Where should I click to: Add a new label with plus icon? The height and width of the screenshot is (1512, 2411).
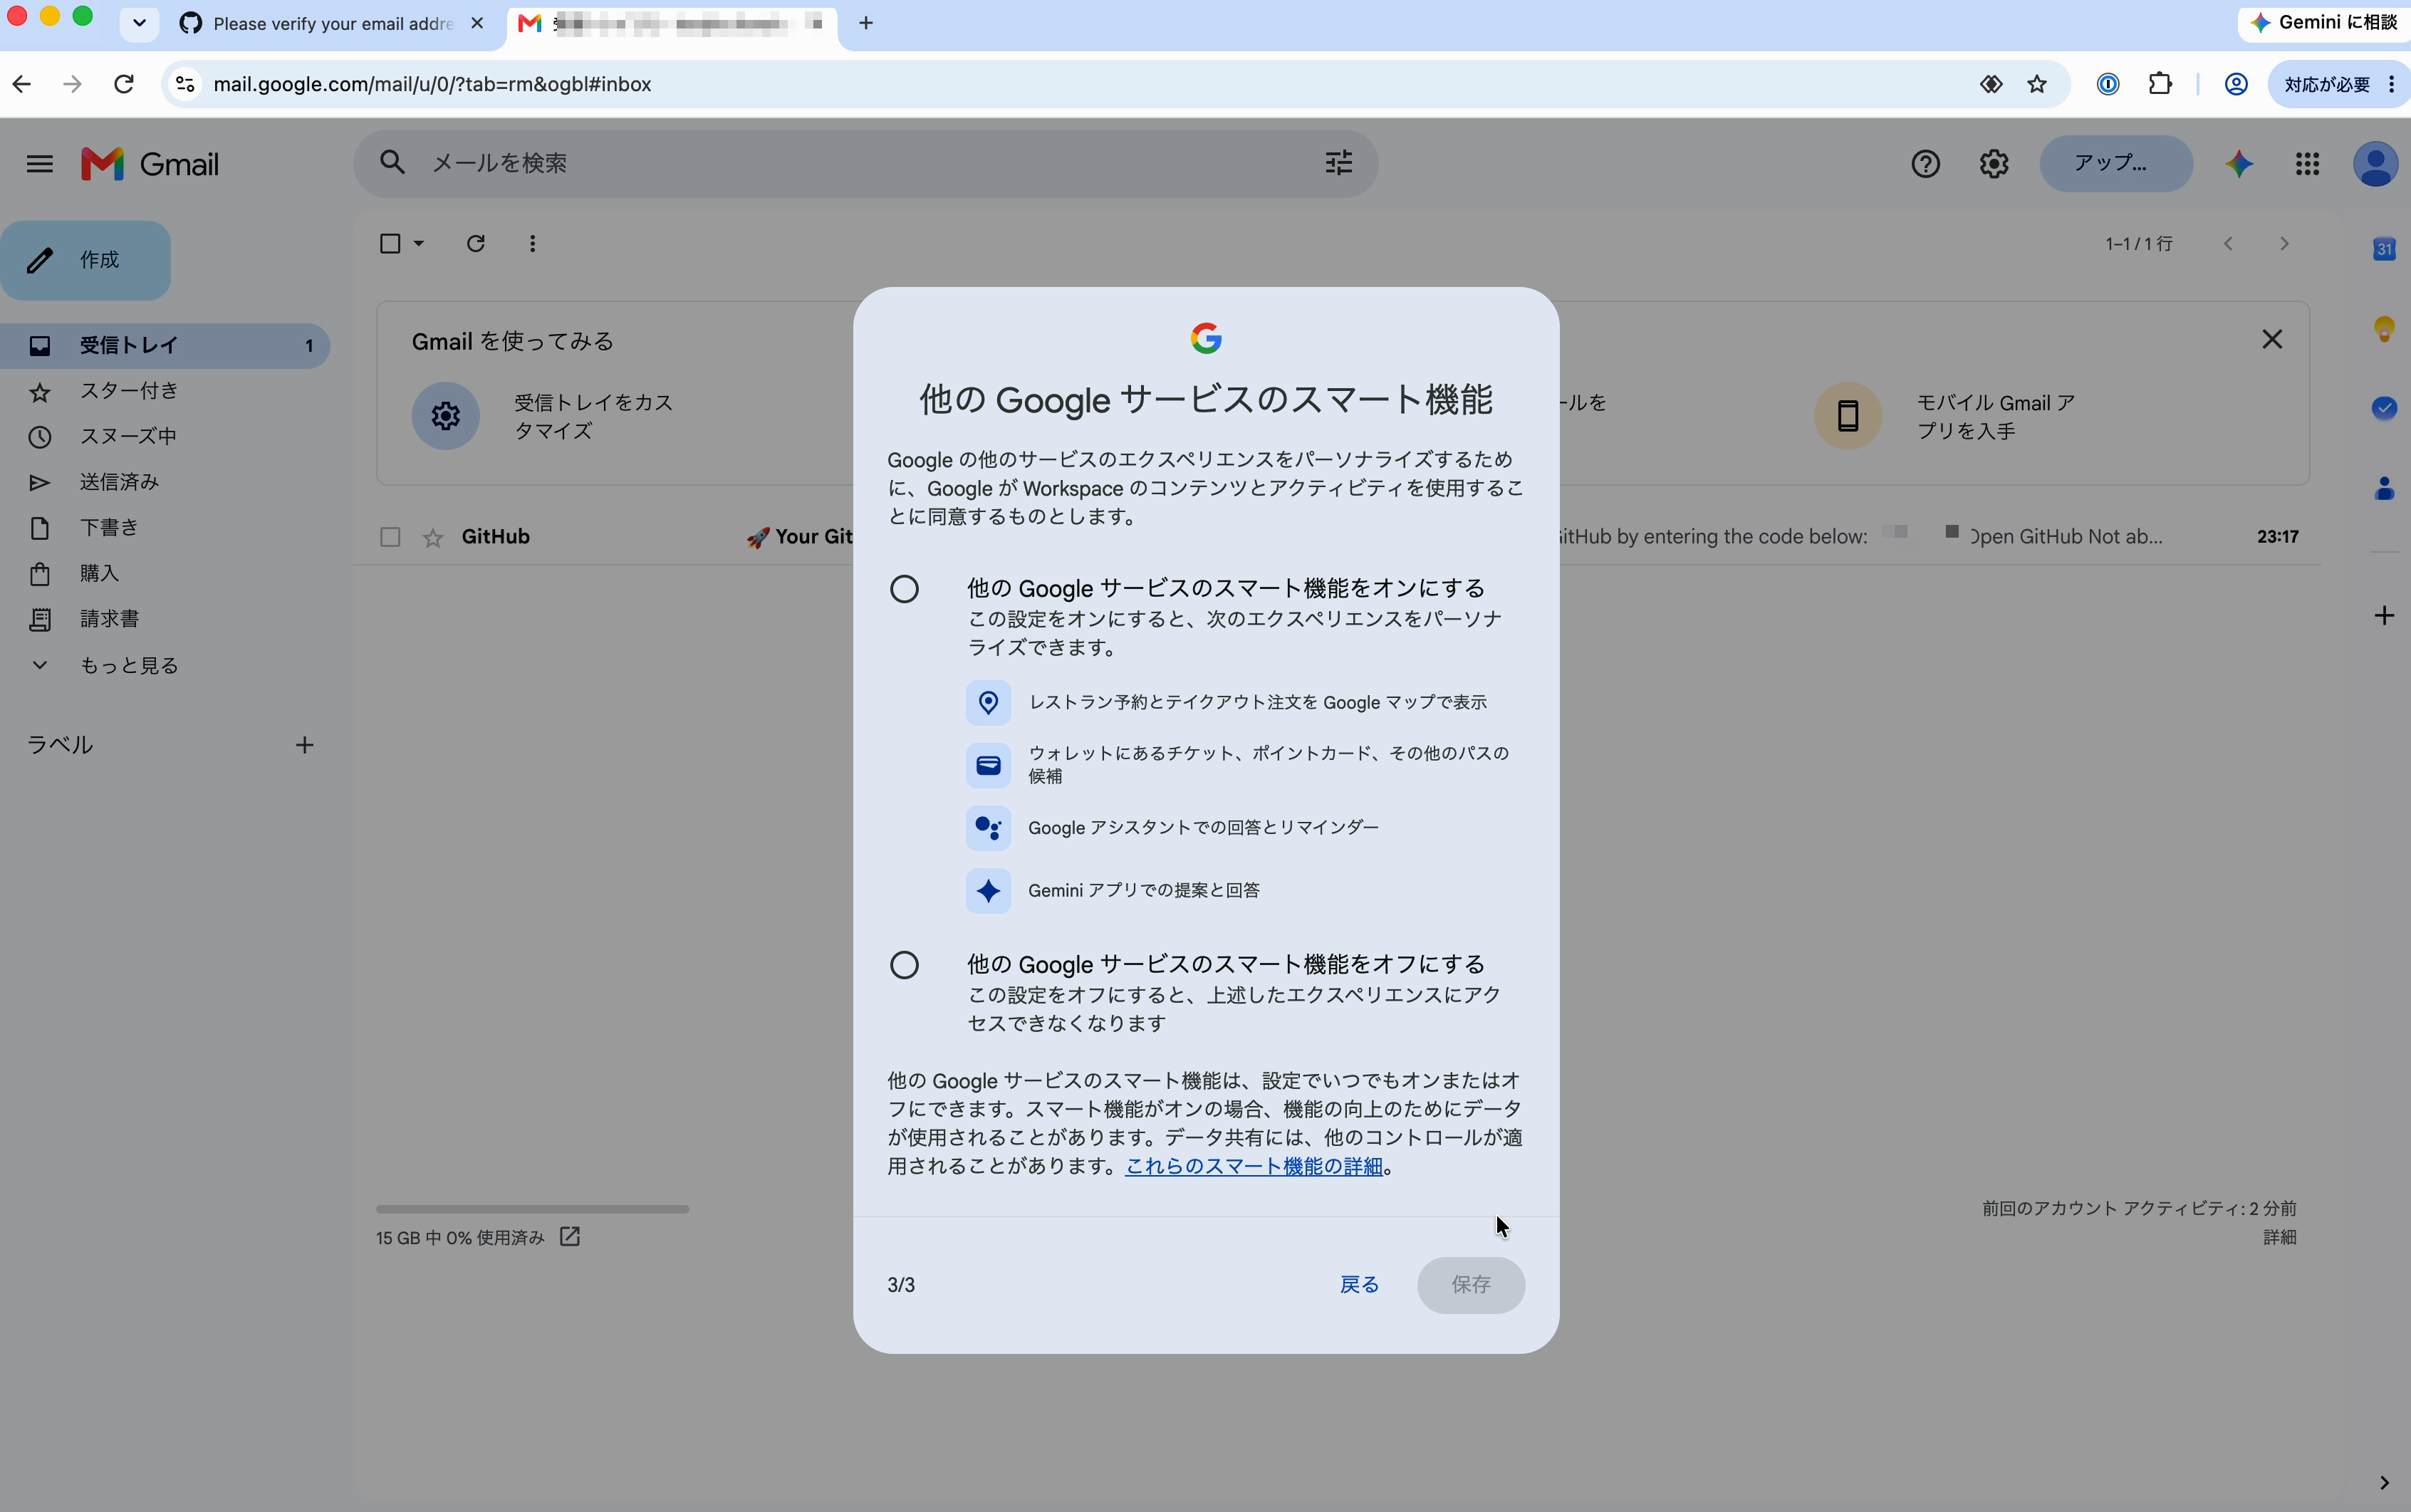(x=305, y=745)
